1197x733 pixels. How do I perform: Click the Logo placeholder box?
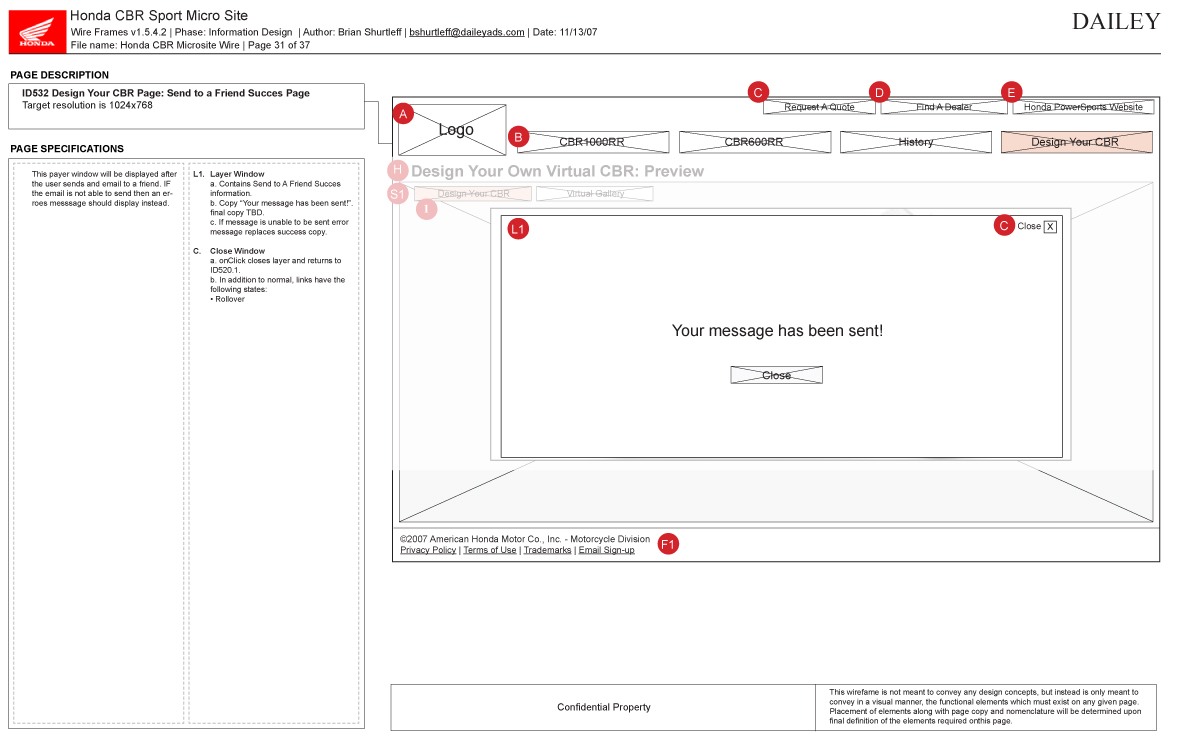(x=454, y=131)
